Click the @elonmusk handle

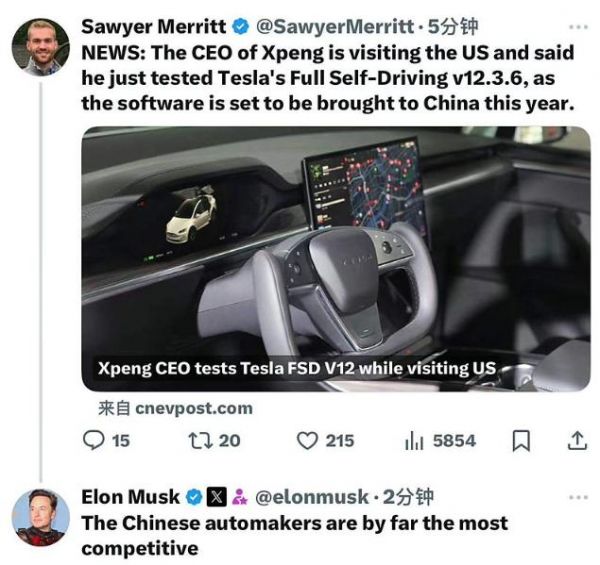pyautogui.click(x=312, y=497)
